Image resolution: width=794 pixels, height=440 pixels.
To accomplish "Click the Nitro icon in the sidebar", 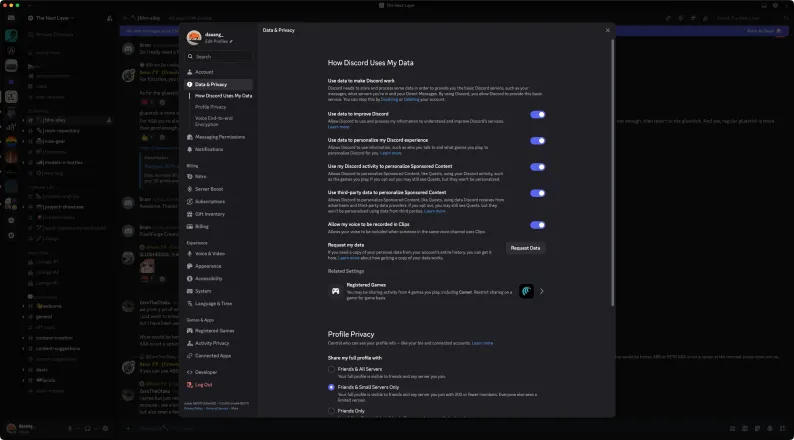I will point(190,177).
